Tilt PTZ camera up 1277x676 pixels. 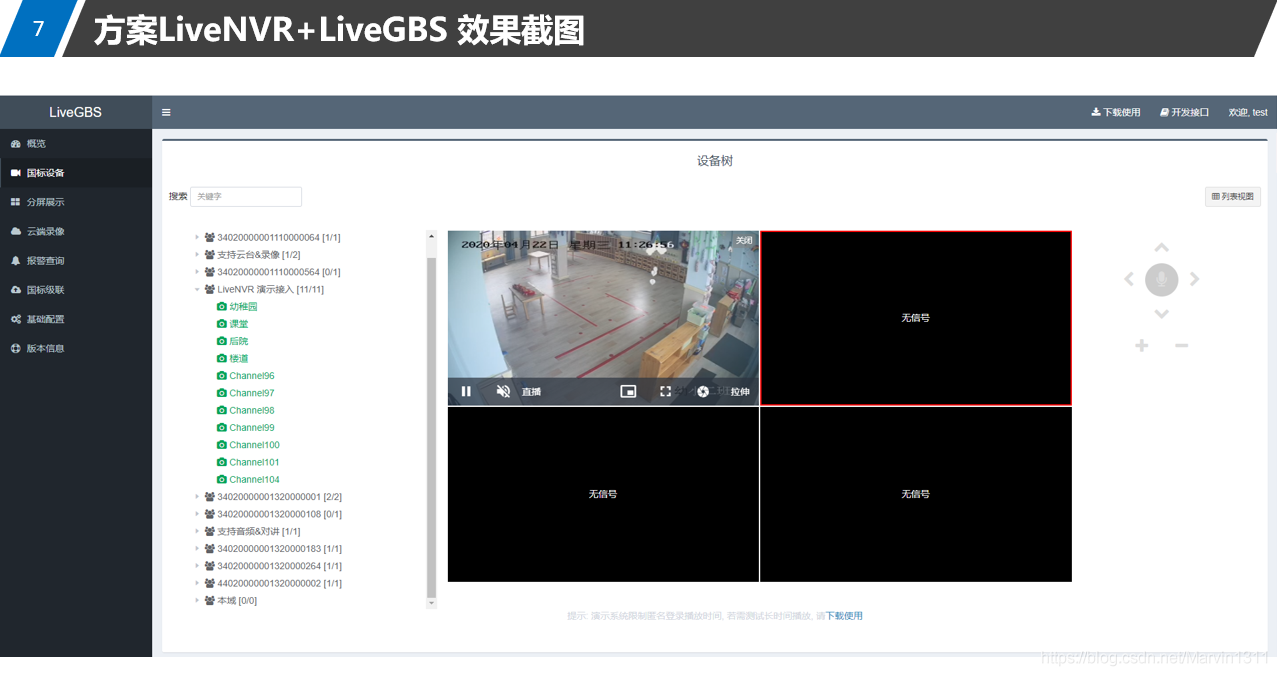click(1161, 248)
